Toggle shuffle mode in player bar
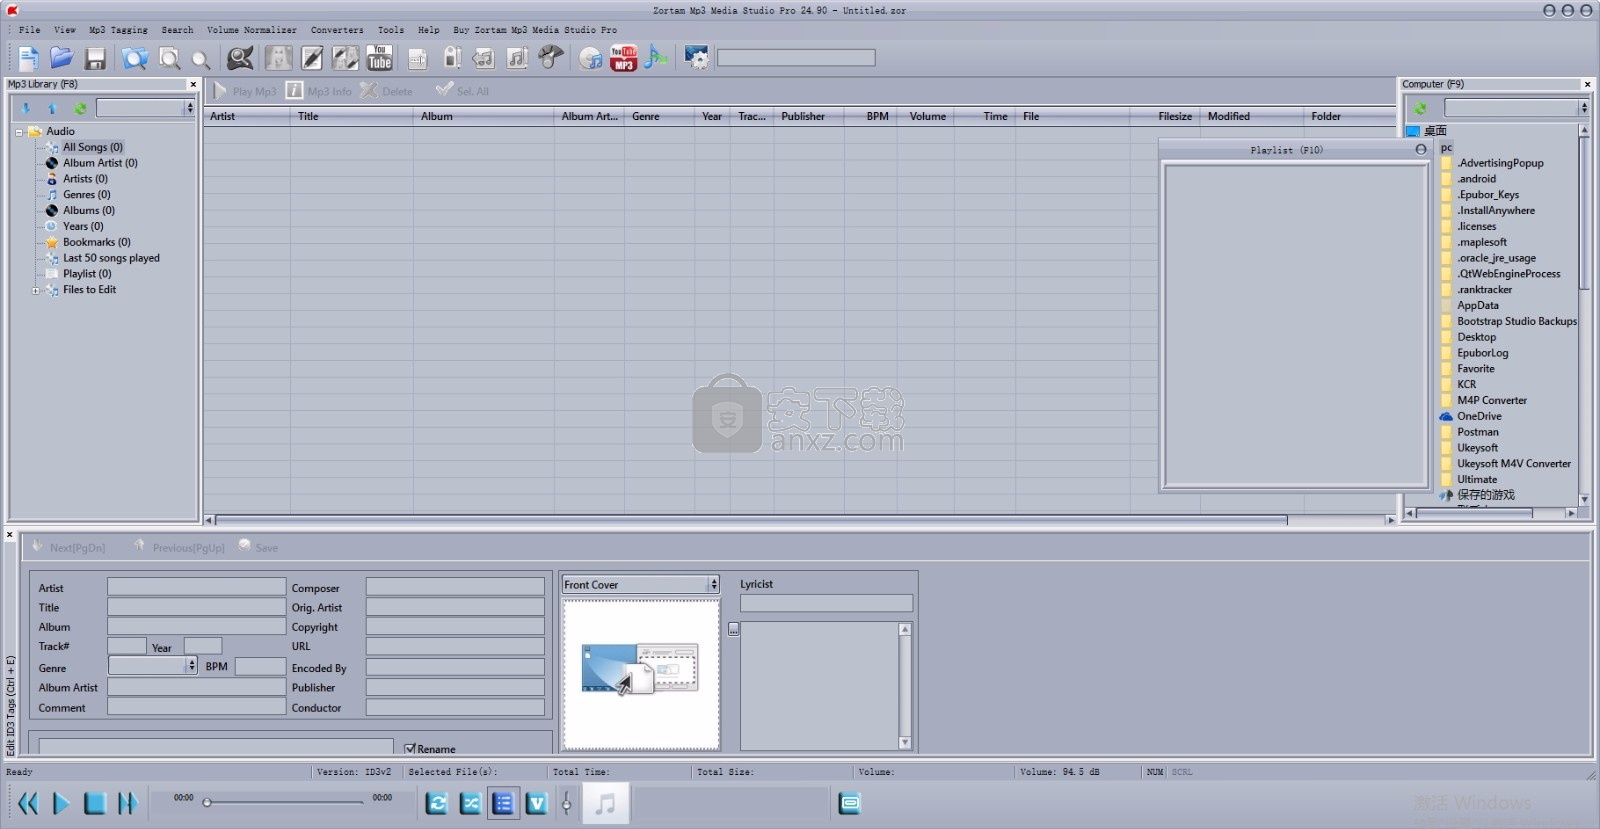1600x829 pixels. (x=470, y=803)
